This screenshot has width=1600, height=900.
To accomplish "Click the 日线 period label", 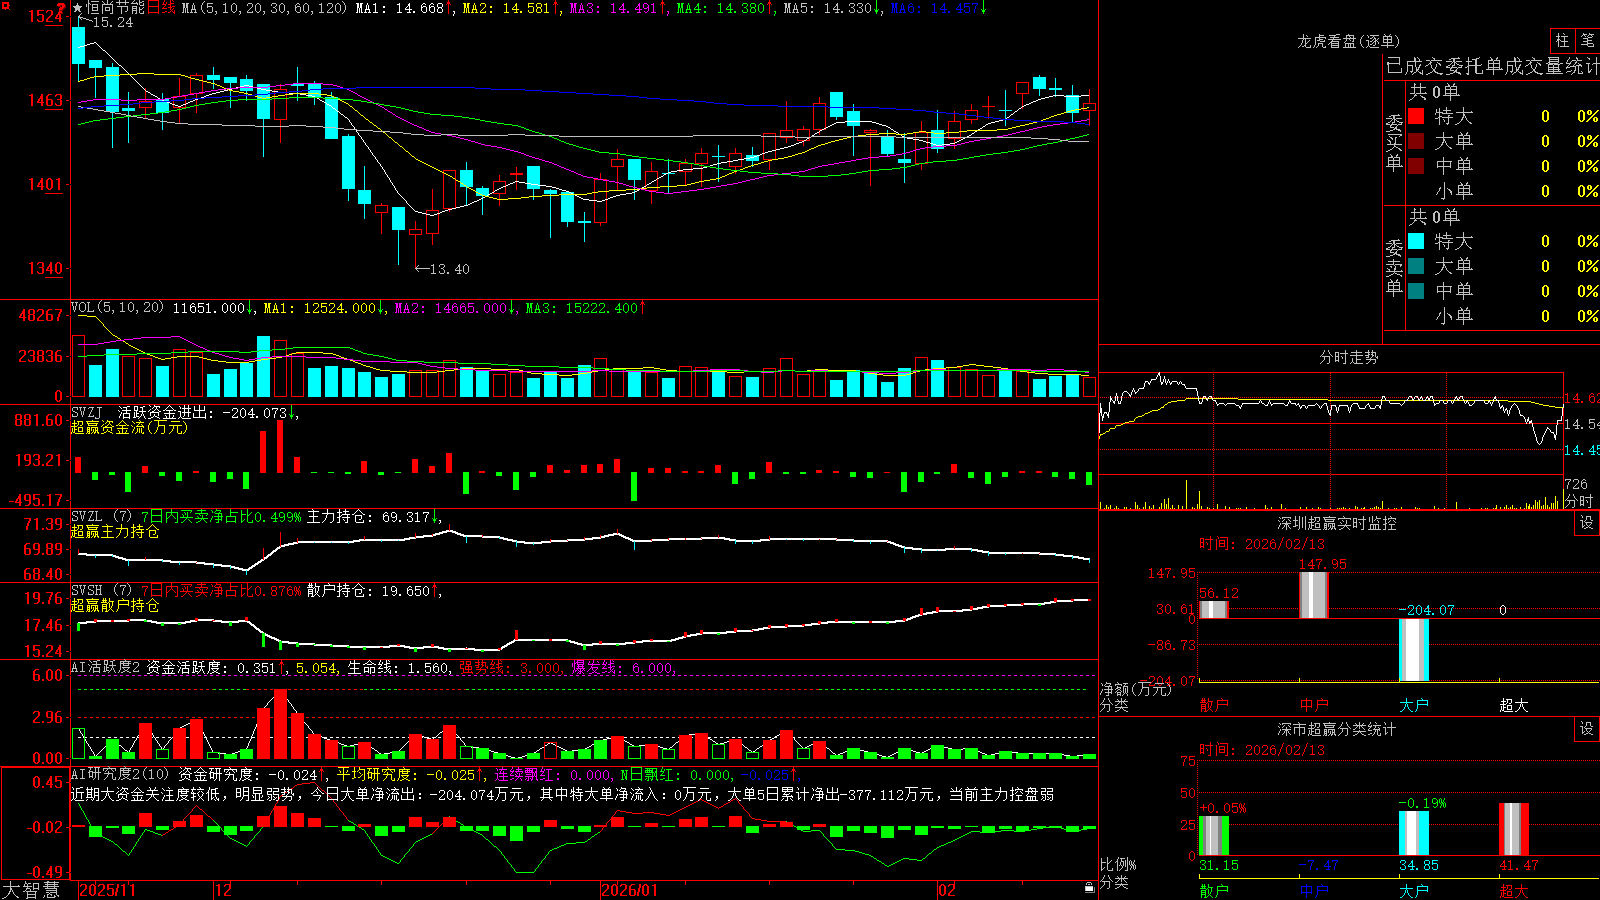I will click(161, 8).
